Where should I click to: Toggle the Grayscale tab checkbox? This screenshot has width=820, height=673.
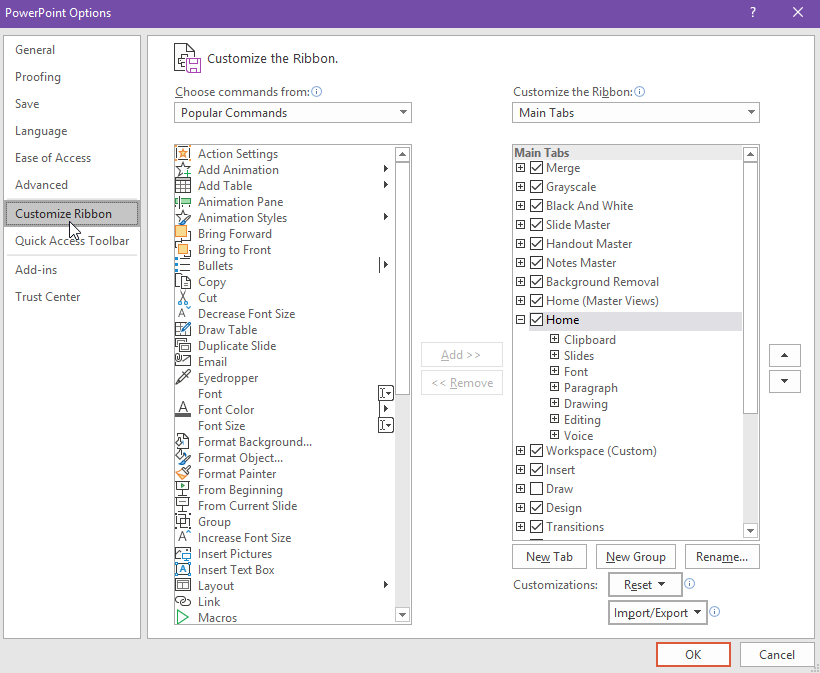pyautogui.click(x=536, y=187)
